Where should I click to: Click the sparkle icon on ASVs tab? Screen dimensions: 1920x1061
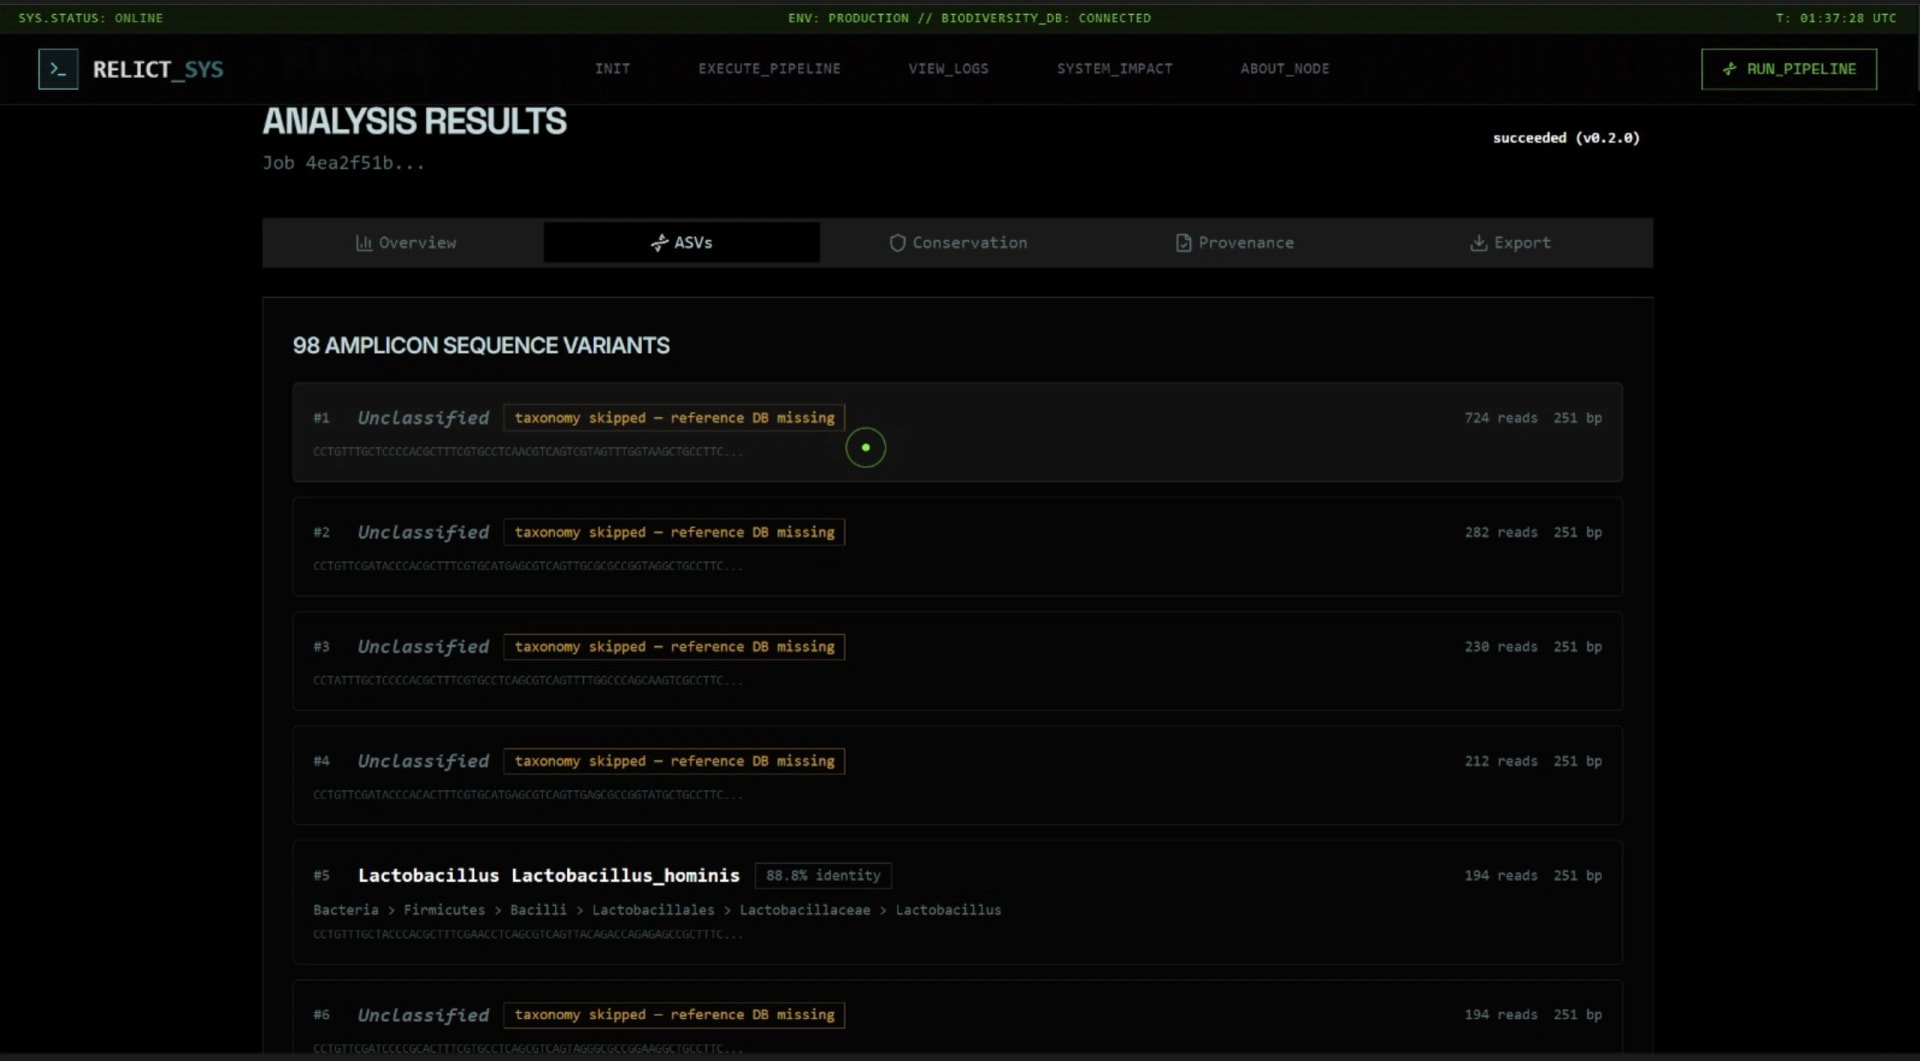[659, 243]
